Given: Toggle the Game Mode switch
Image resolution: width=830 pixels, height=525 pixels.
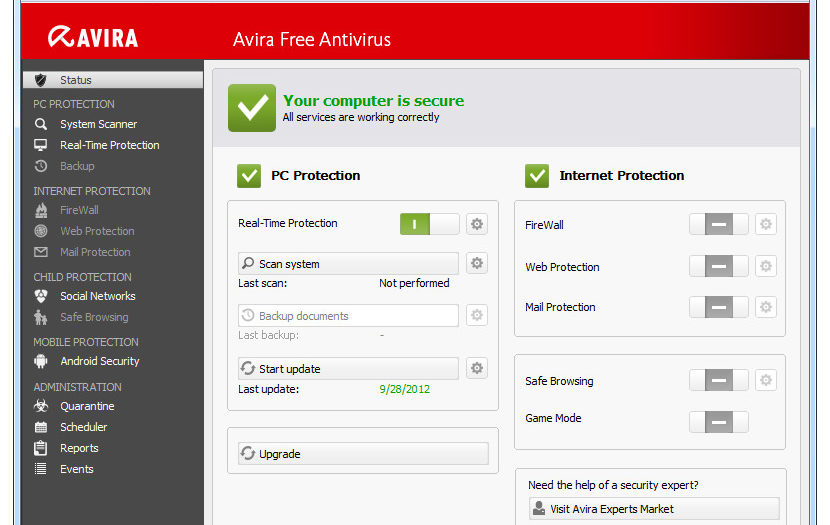Looking at the screenshot, I should (718, 422).
